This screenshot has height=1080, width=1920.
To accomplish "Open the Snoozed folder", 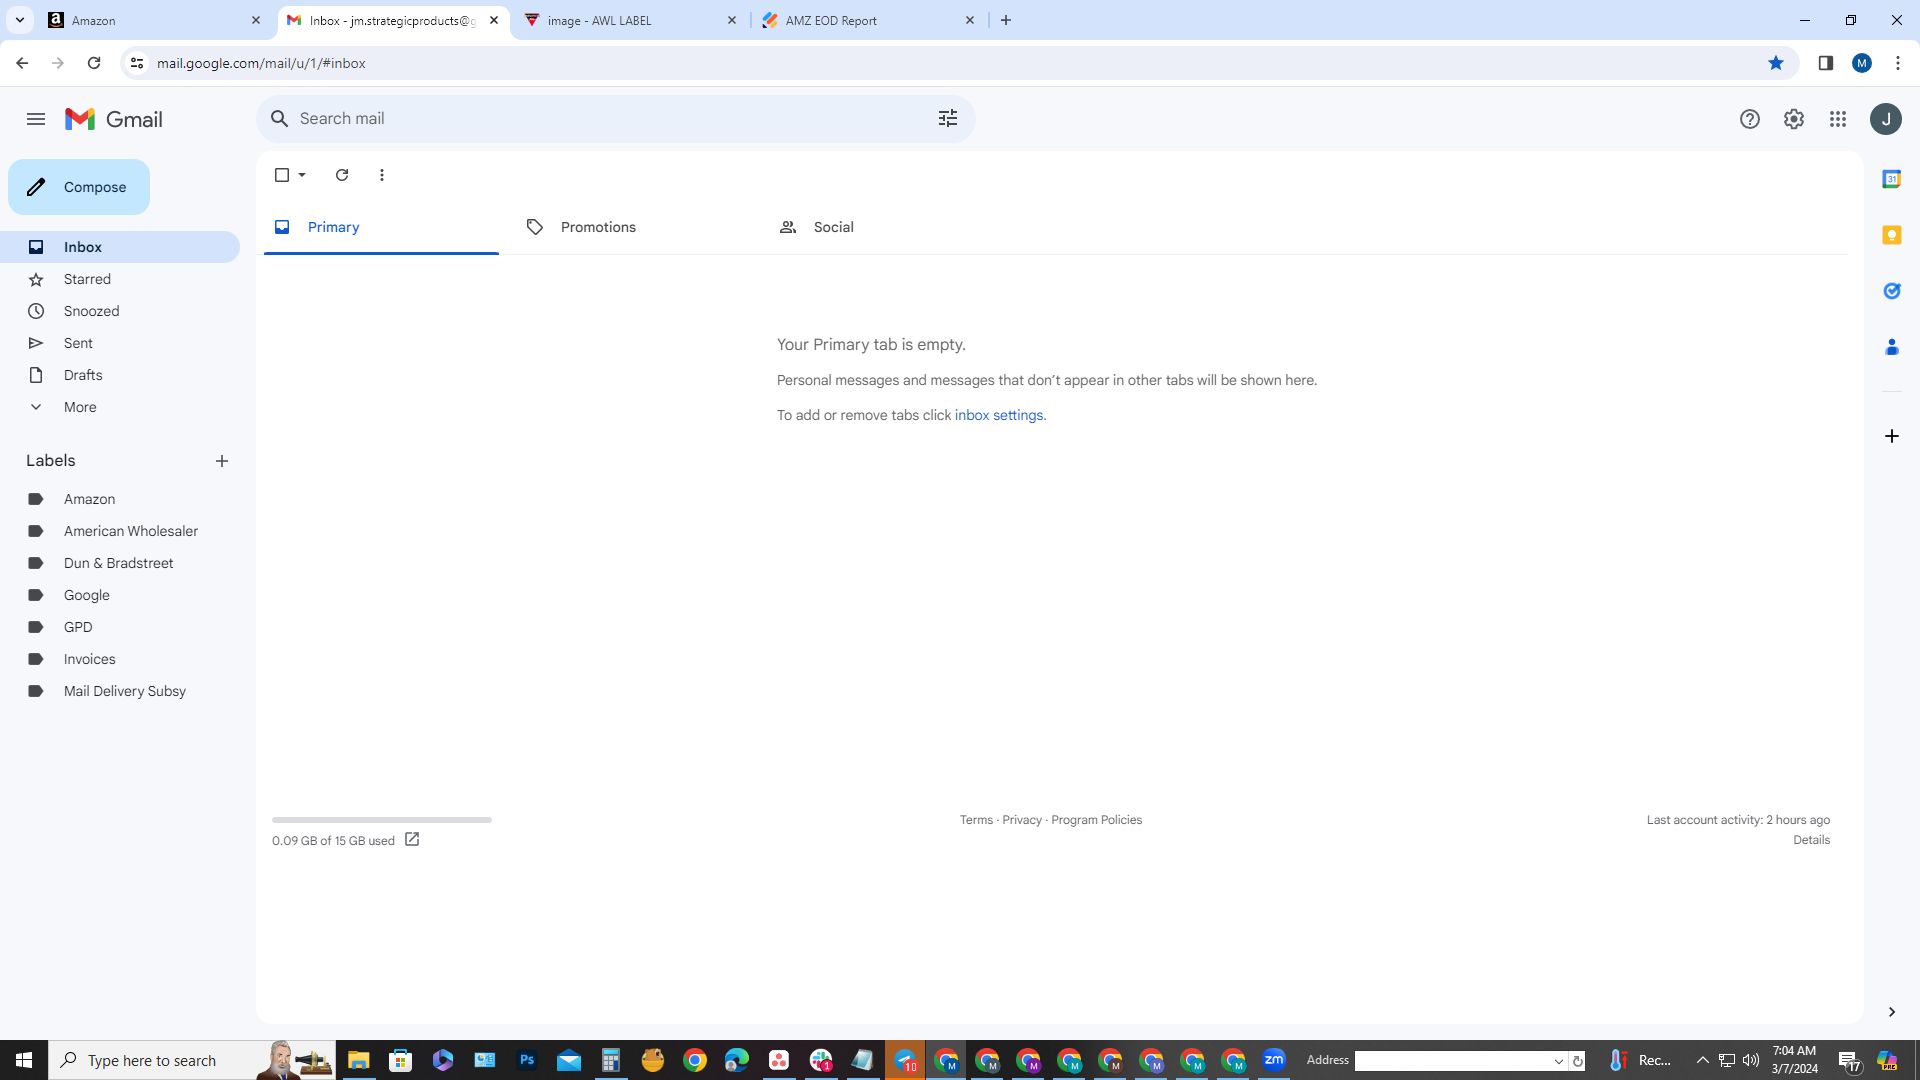I will click(x=120, y=311).
